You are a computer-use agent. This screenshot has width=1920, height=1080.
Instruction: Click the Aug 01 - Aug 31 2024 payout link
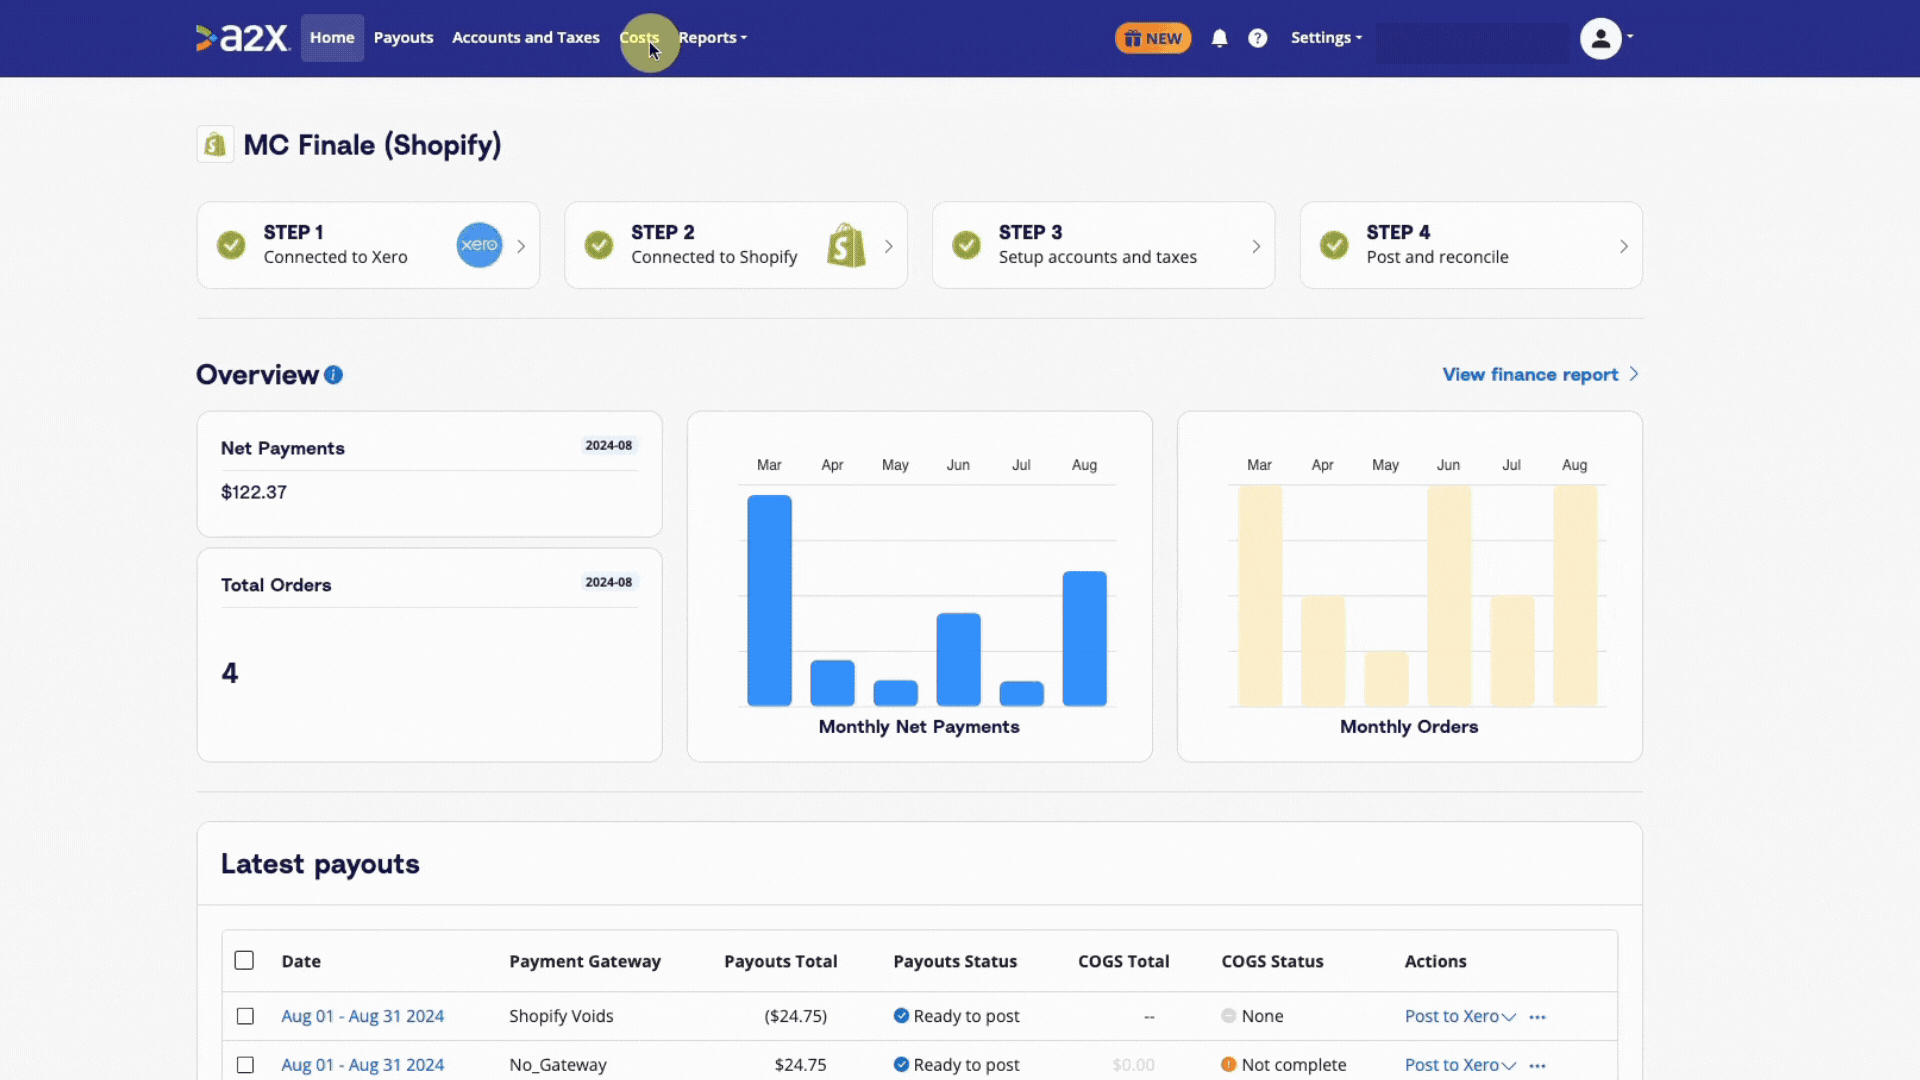pos(363,1015)
